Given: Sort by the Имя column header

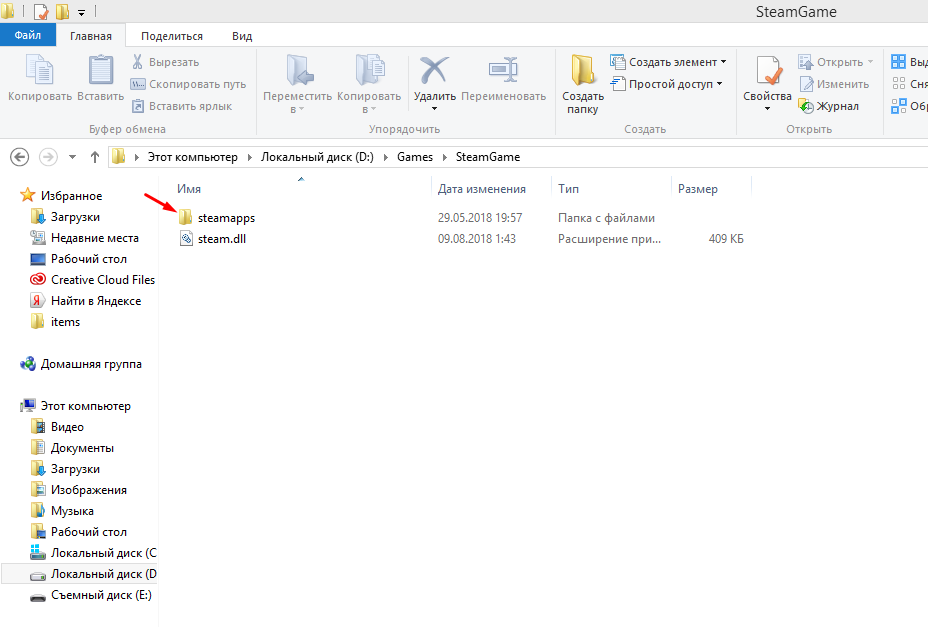Looking at the screenshot, I should 189,189.
